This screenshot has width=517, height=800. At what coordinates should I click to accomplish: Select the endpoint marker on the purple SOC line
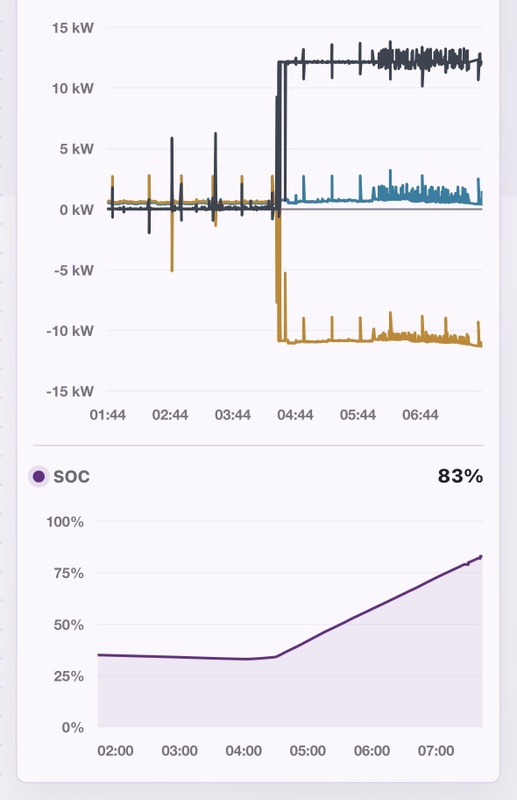[x=481, y=557]
